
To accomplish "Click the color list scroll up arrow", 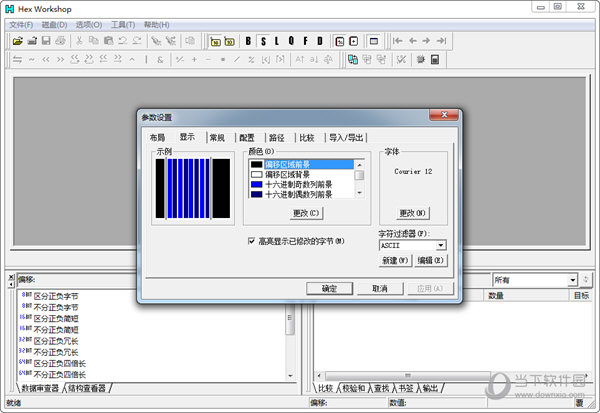I will coord(359,165).
